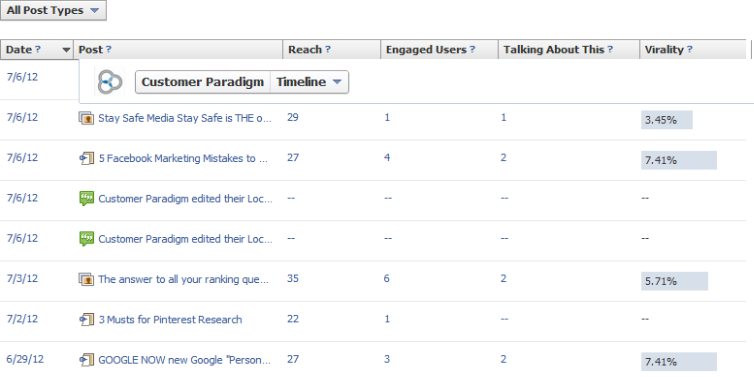The height and width of the screenshot is (377, 754).
Task: Click photo icon beside ranking questions post
Action: click(86, 279)
